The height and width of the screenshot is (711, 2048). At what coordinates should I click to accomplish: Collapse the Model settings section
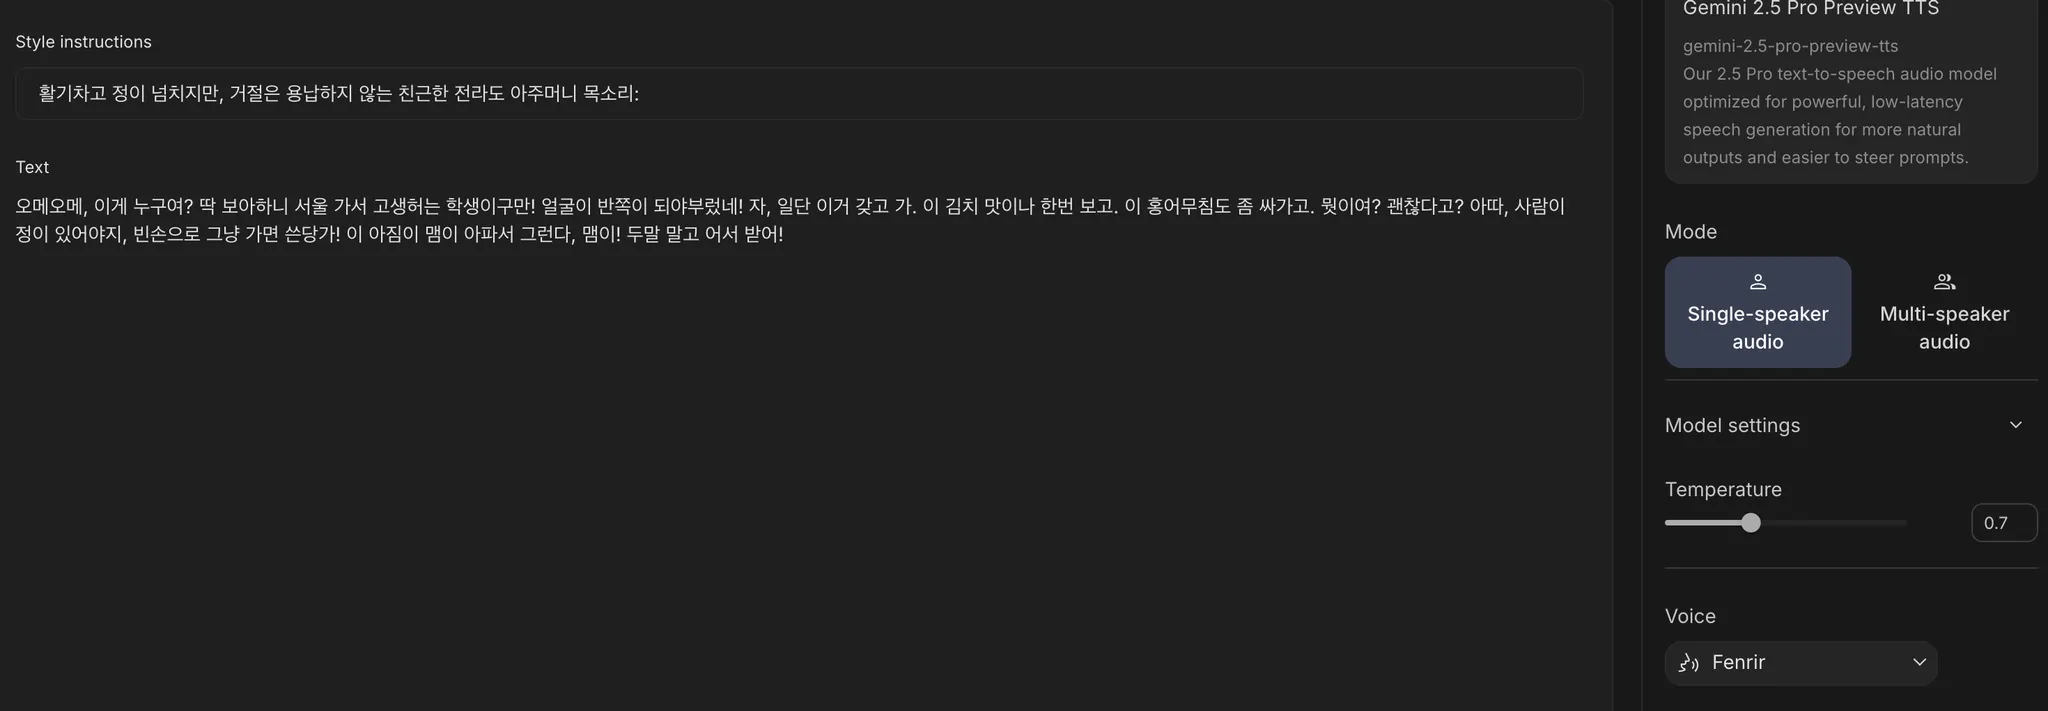coord(1851,425)
